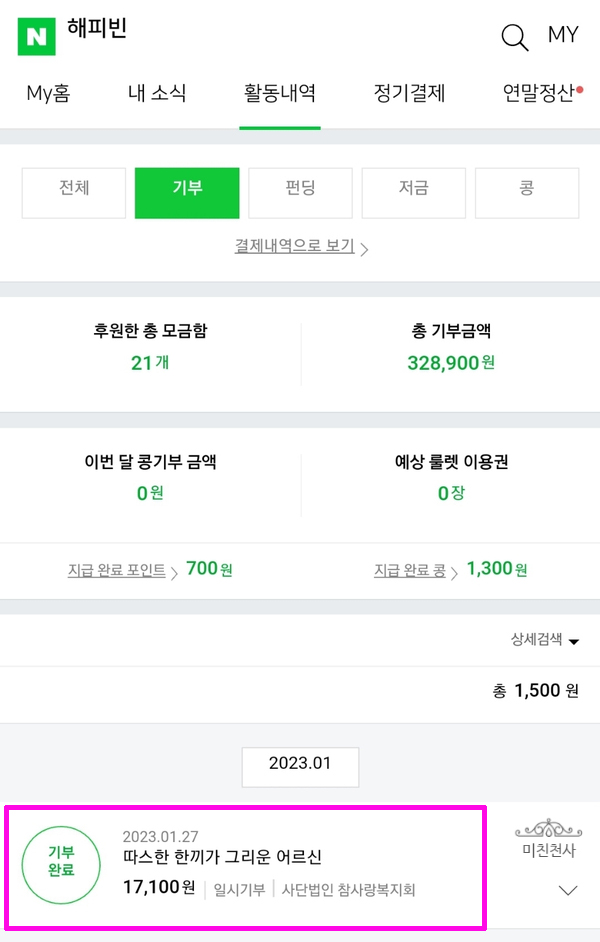Go to the 정기결제 tab
Image resolution: width=600 pixels, height=942 pixels.
(409, 94)
